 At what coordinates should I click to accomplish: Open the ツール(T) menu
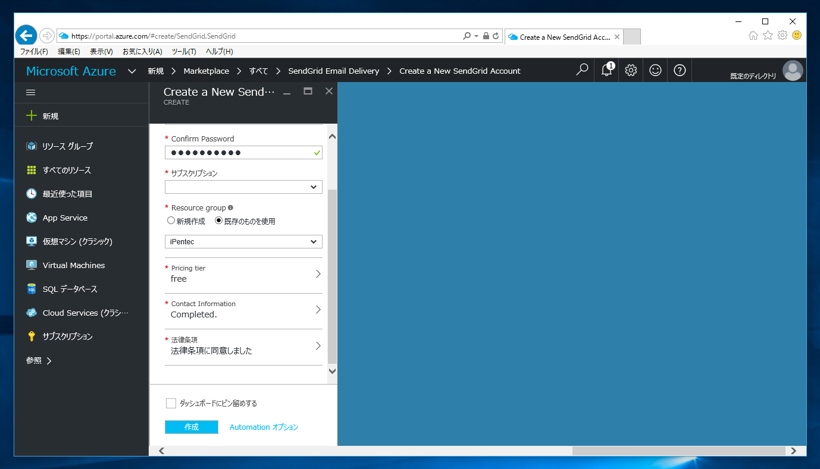184,51
